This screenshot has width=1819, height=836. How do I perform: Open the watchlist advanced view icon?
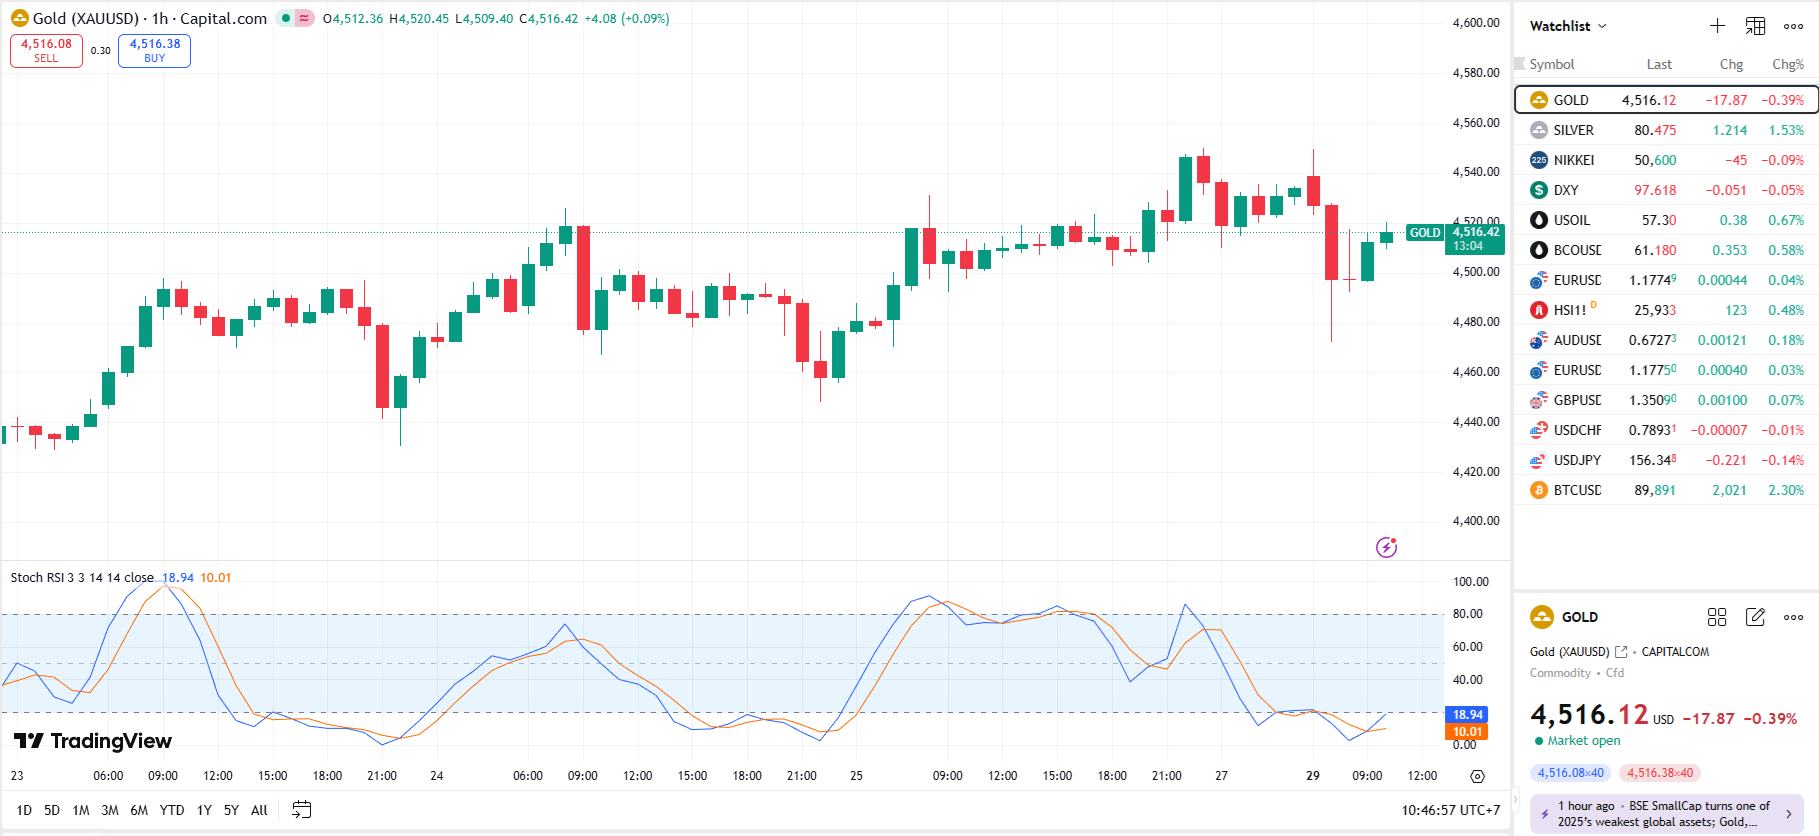[1755, 26]
